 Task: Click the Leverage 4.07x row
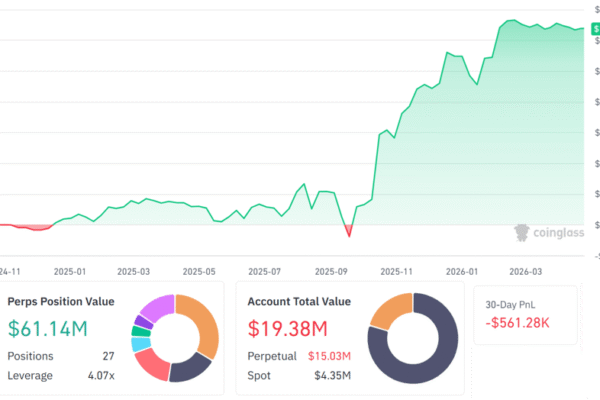click(x=61, y=376)
